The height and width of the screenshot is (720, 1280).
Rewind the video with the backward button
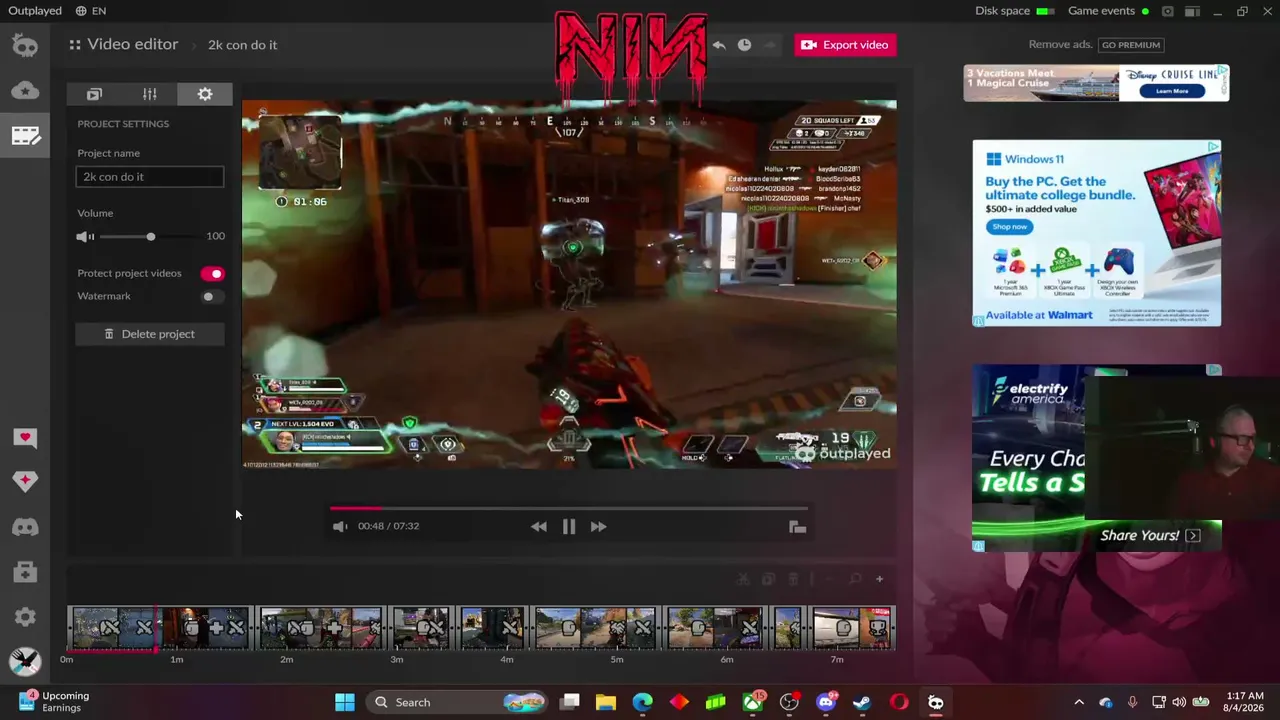click(x=539, y=527)
